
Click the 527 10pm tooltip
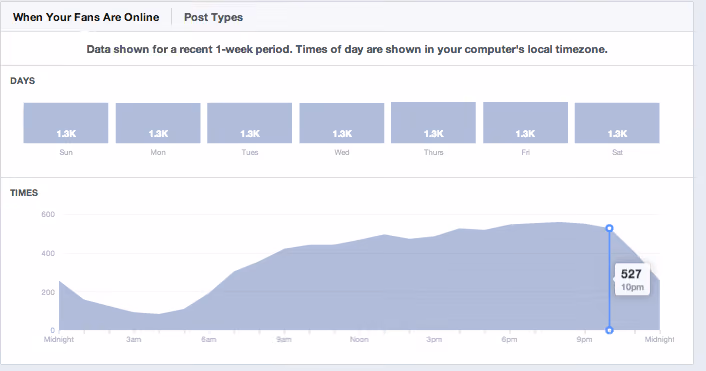pyautogui.click(x=632, y=280)
